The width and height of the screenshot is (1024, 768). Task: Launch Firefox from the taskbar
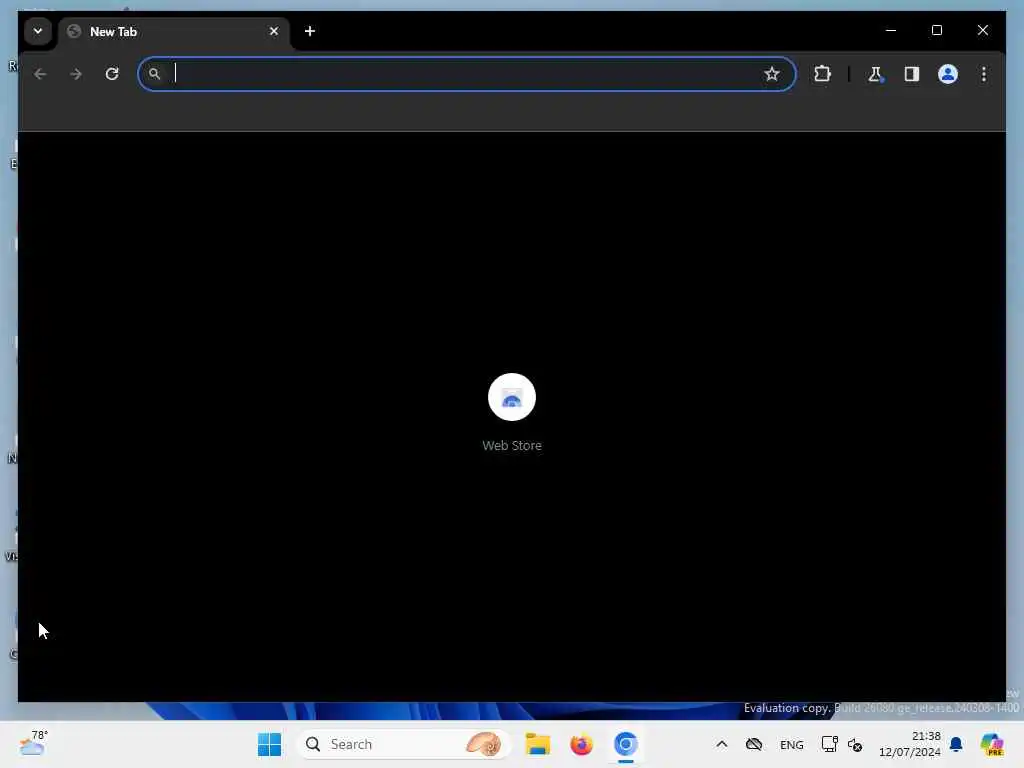581,744
